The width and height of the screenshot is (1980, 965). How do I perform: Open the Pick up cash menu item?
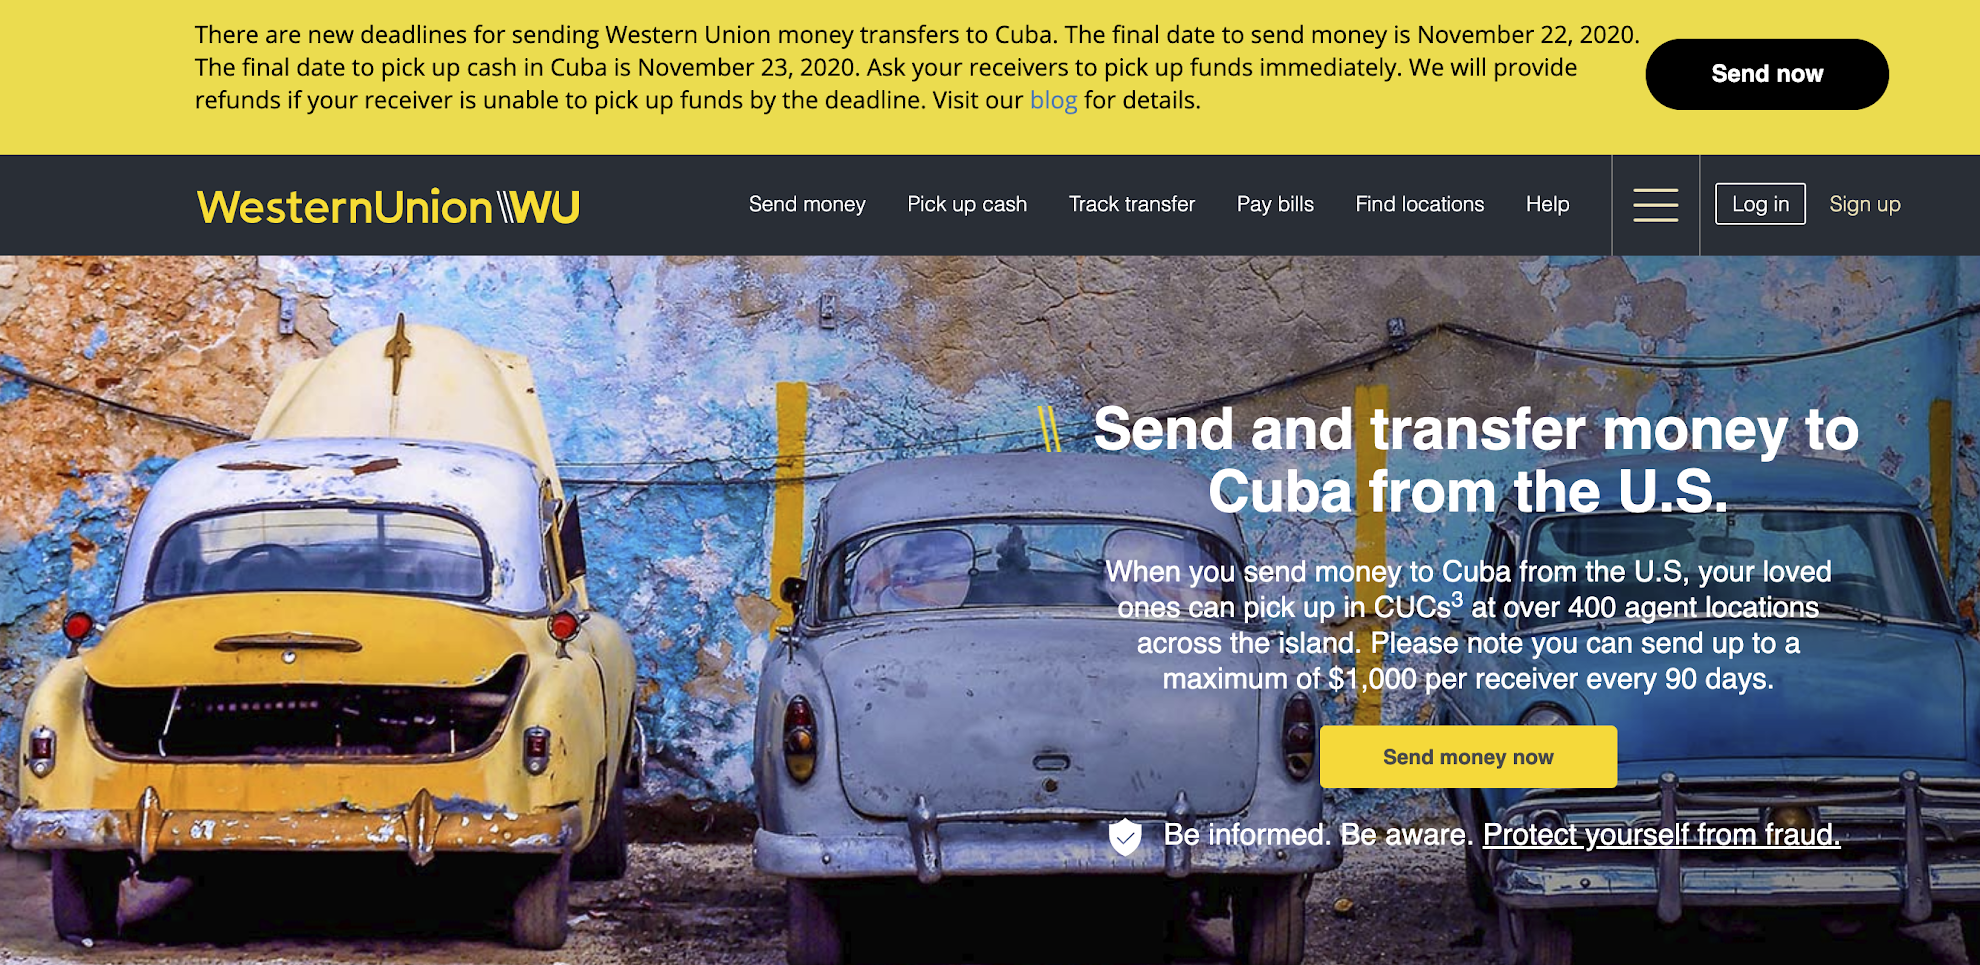[967, 204]
